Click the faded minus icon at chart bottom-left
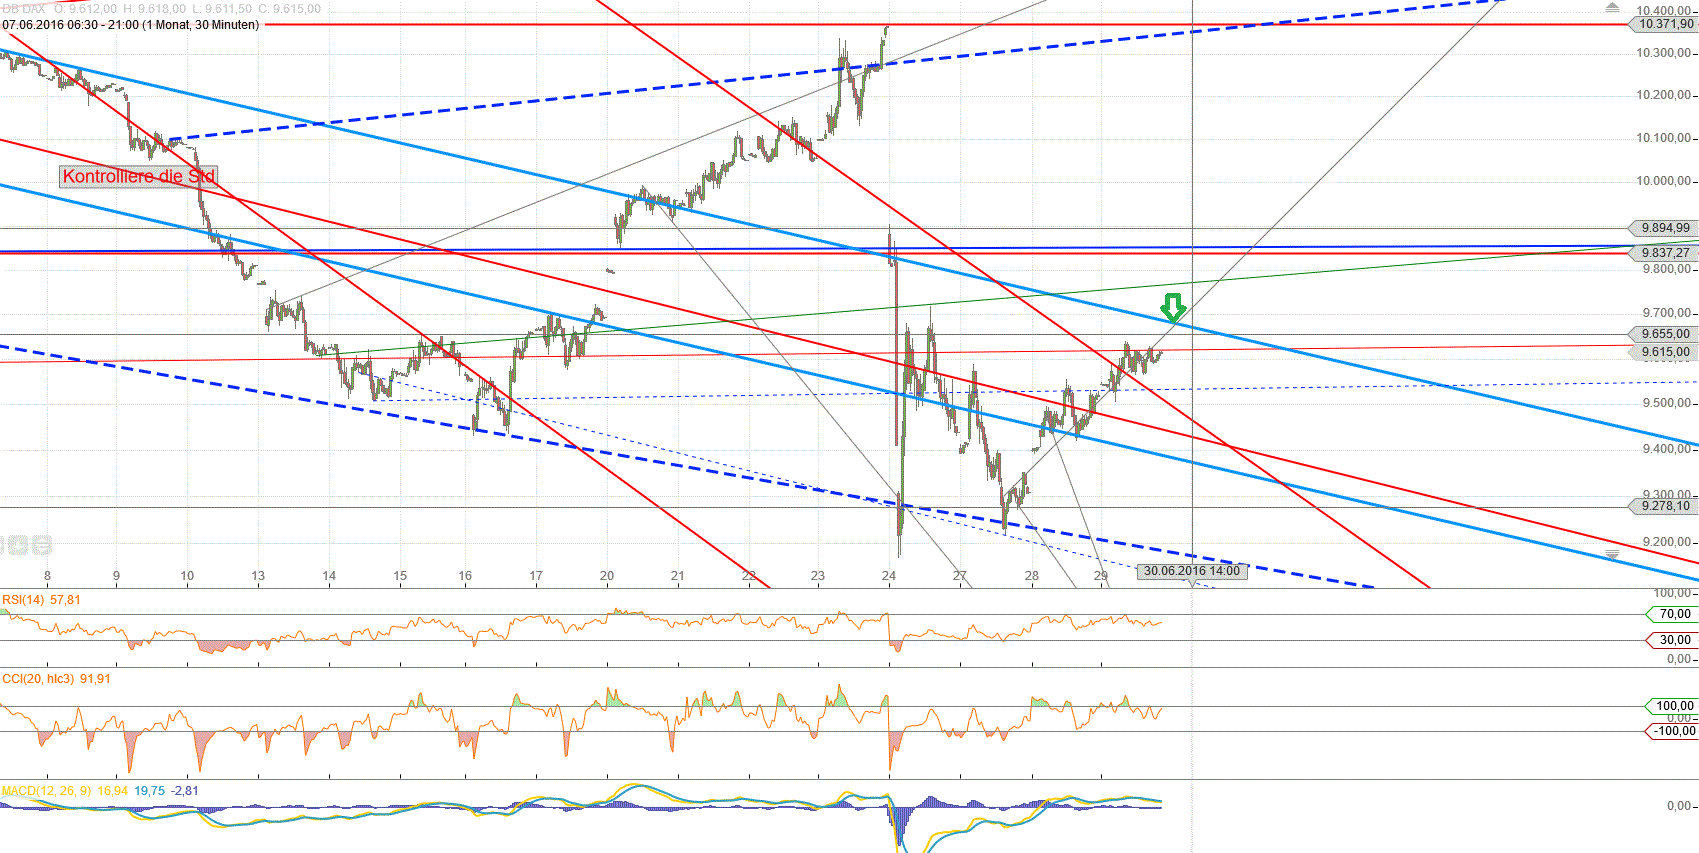 coord(42,545)
